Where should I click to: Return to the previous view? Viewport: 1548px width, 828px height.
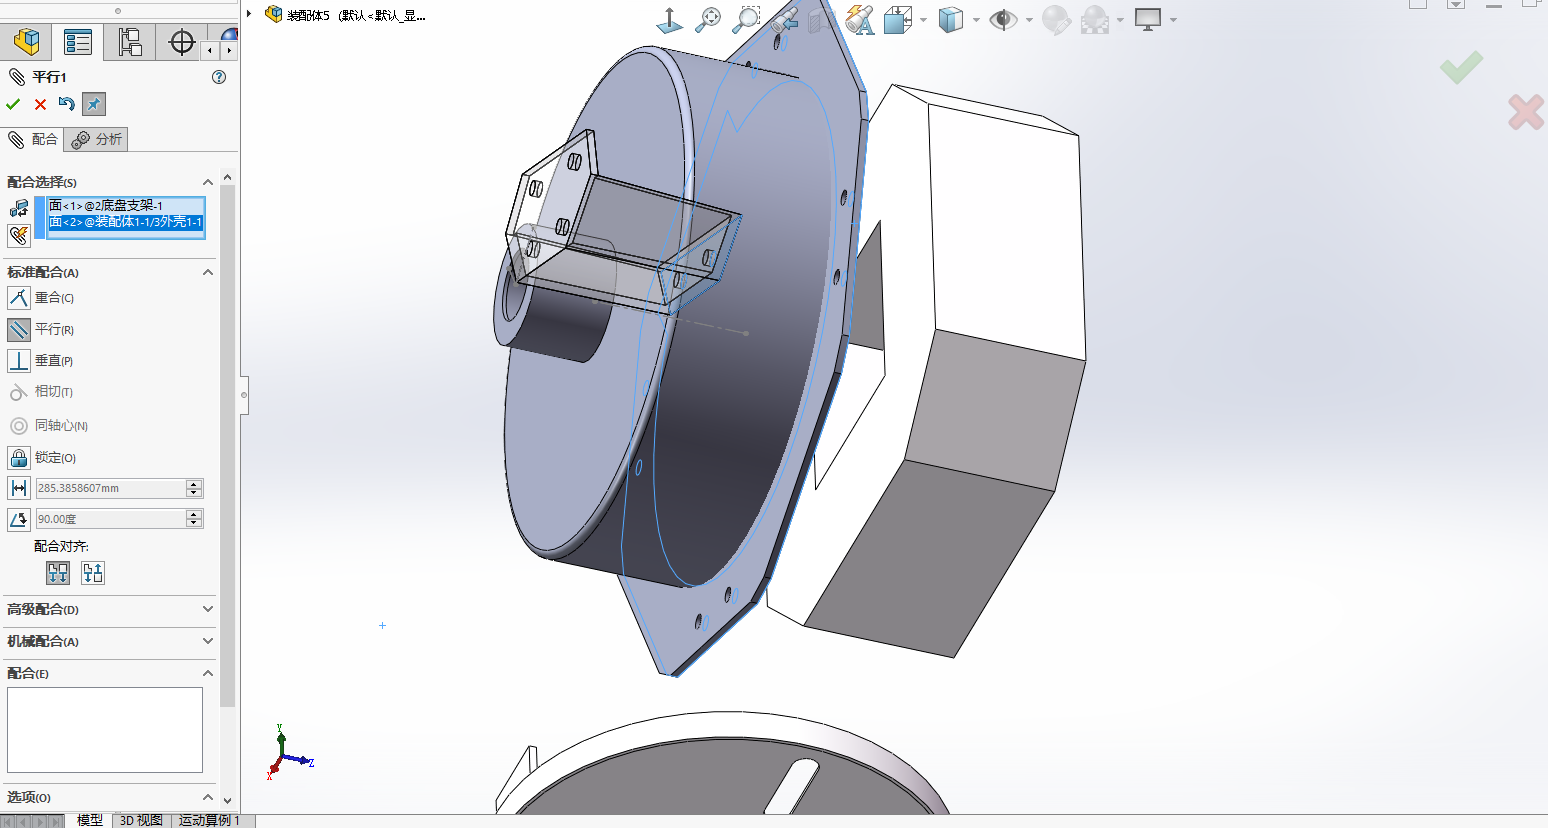click(784, 19)
